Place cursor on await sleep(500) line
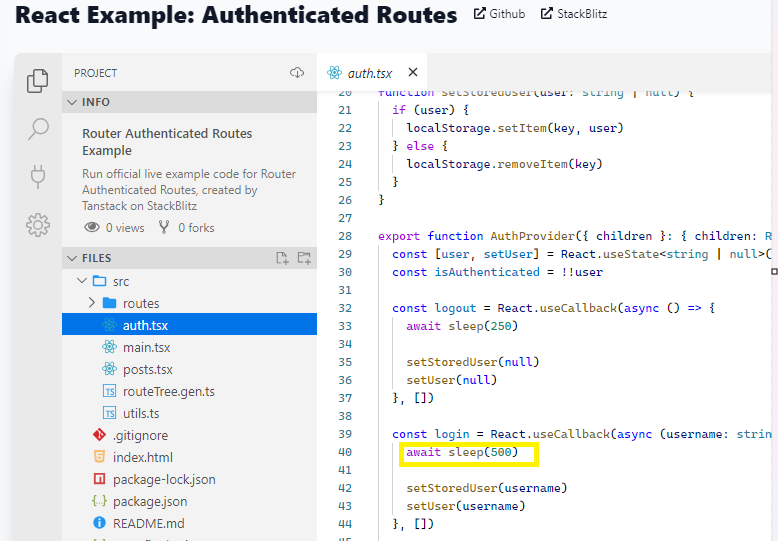This screenshot has height=541, width=778. point(462,452)
